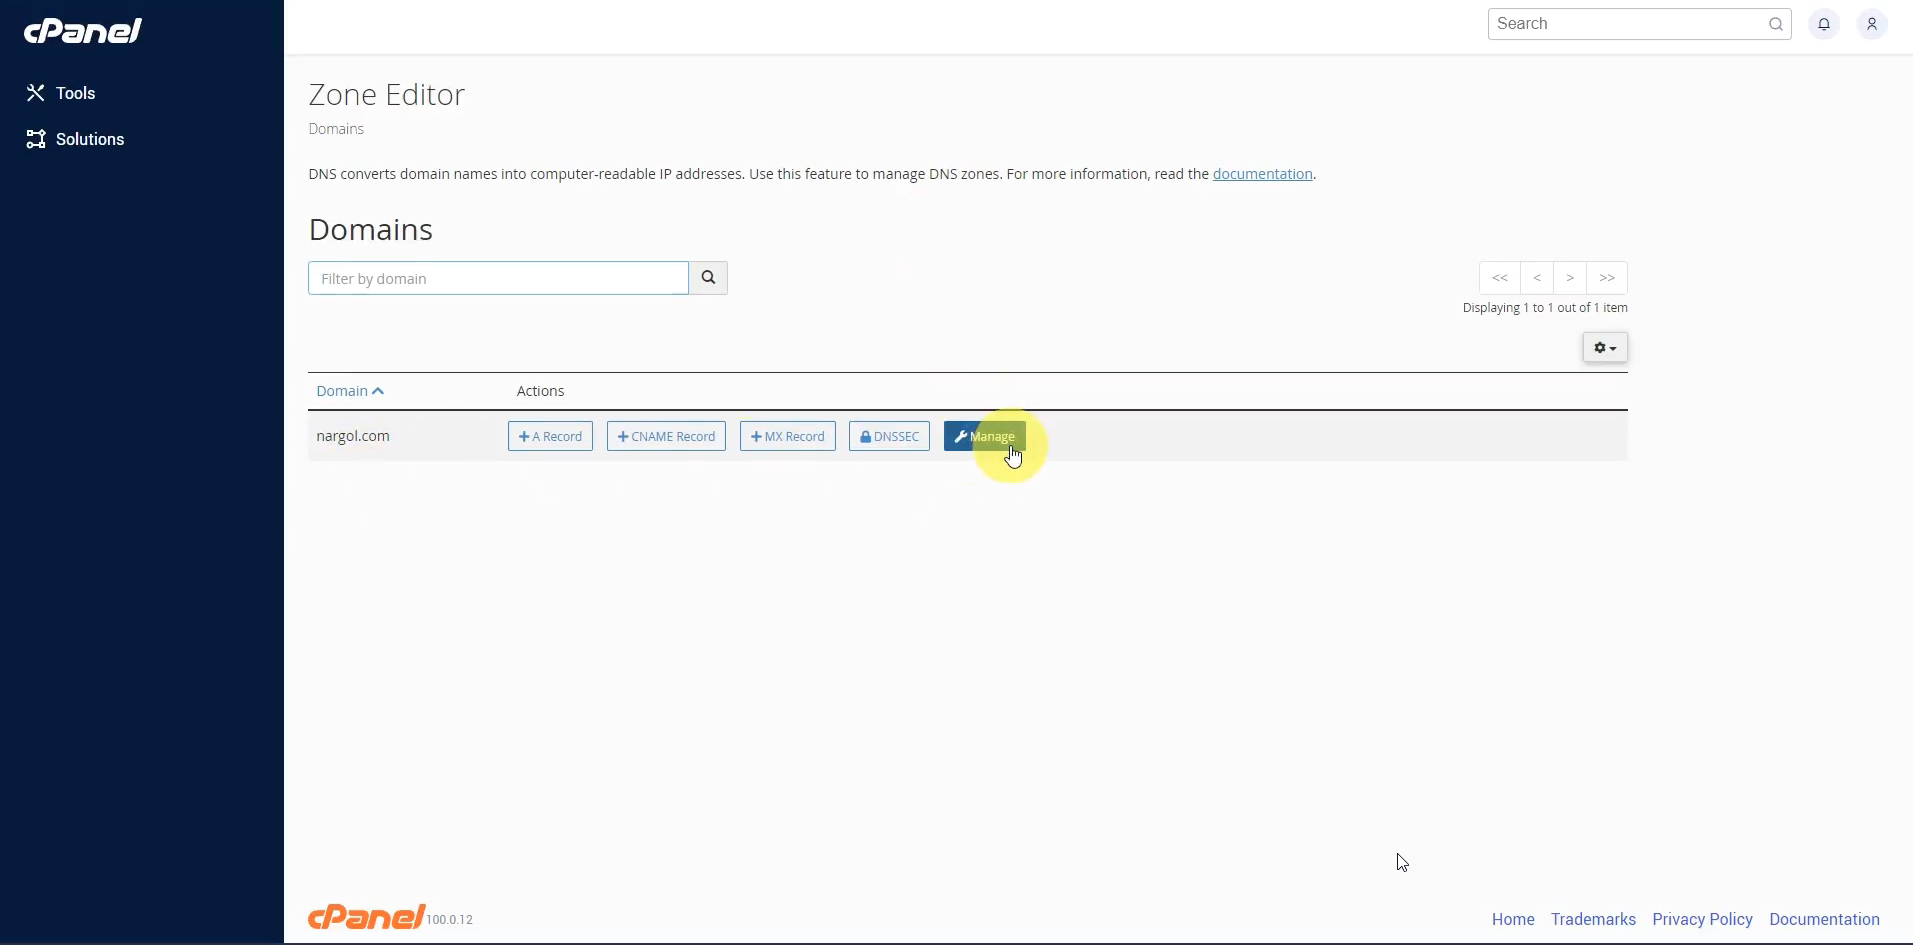Jump to first page with << button

[x=1499, y=278]
